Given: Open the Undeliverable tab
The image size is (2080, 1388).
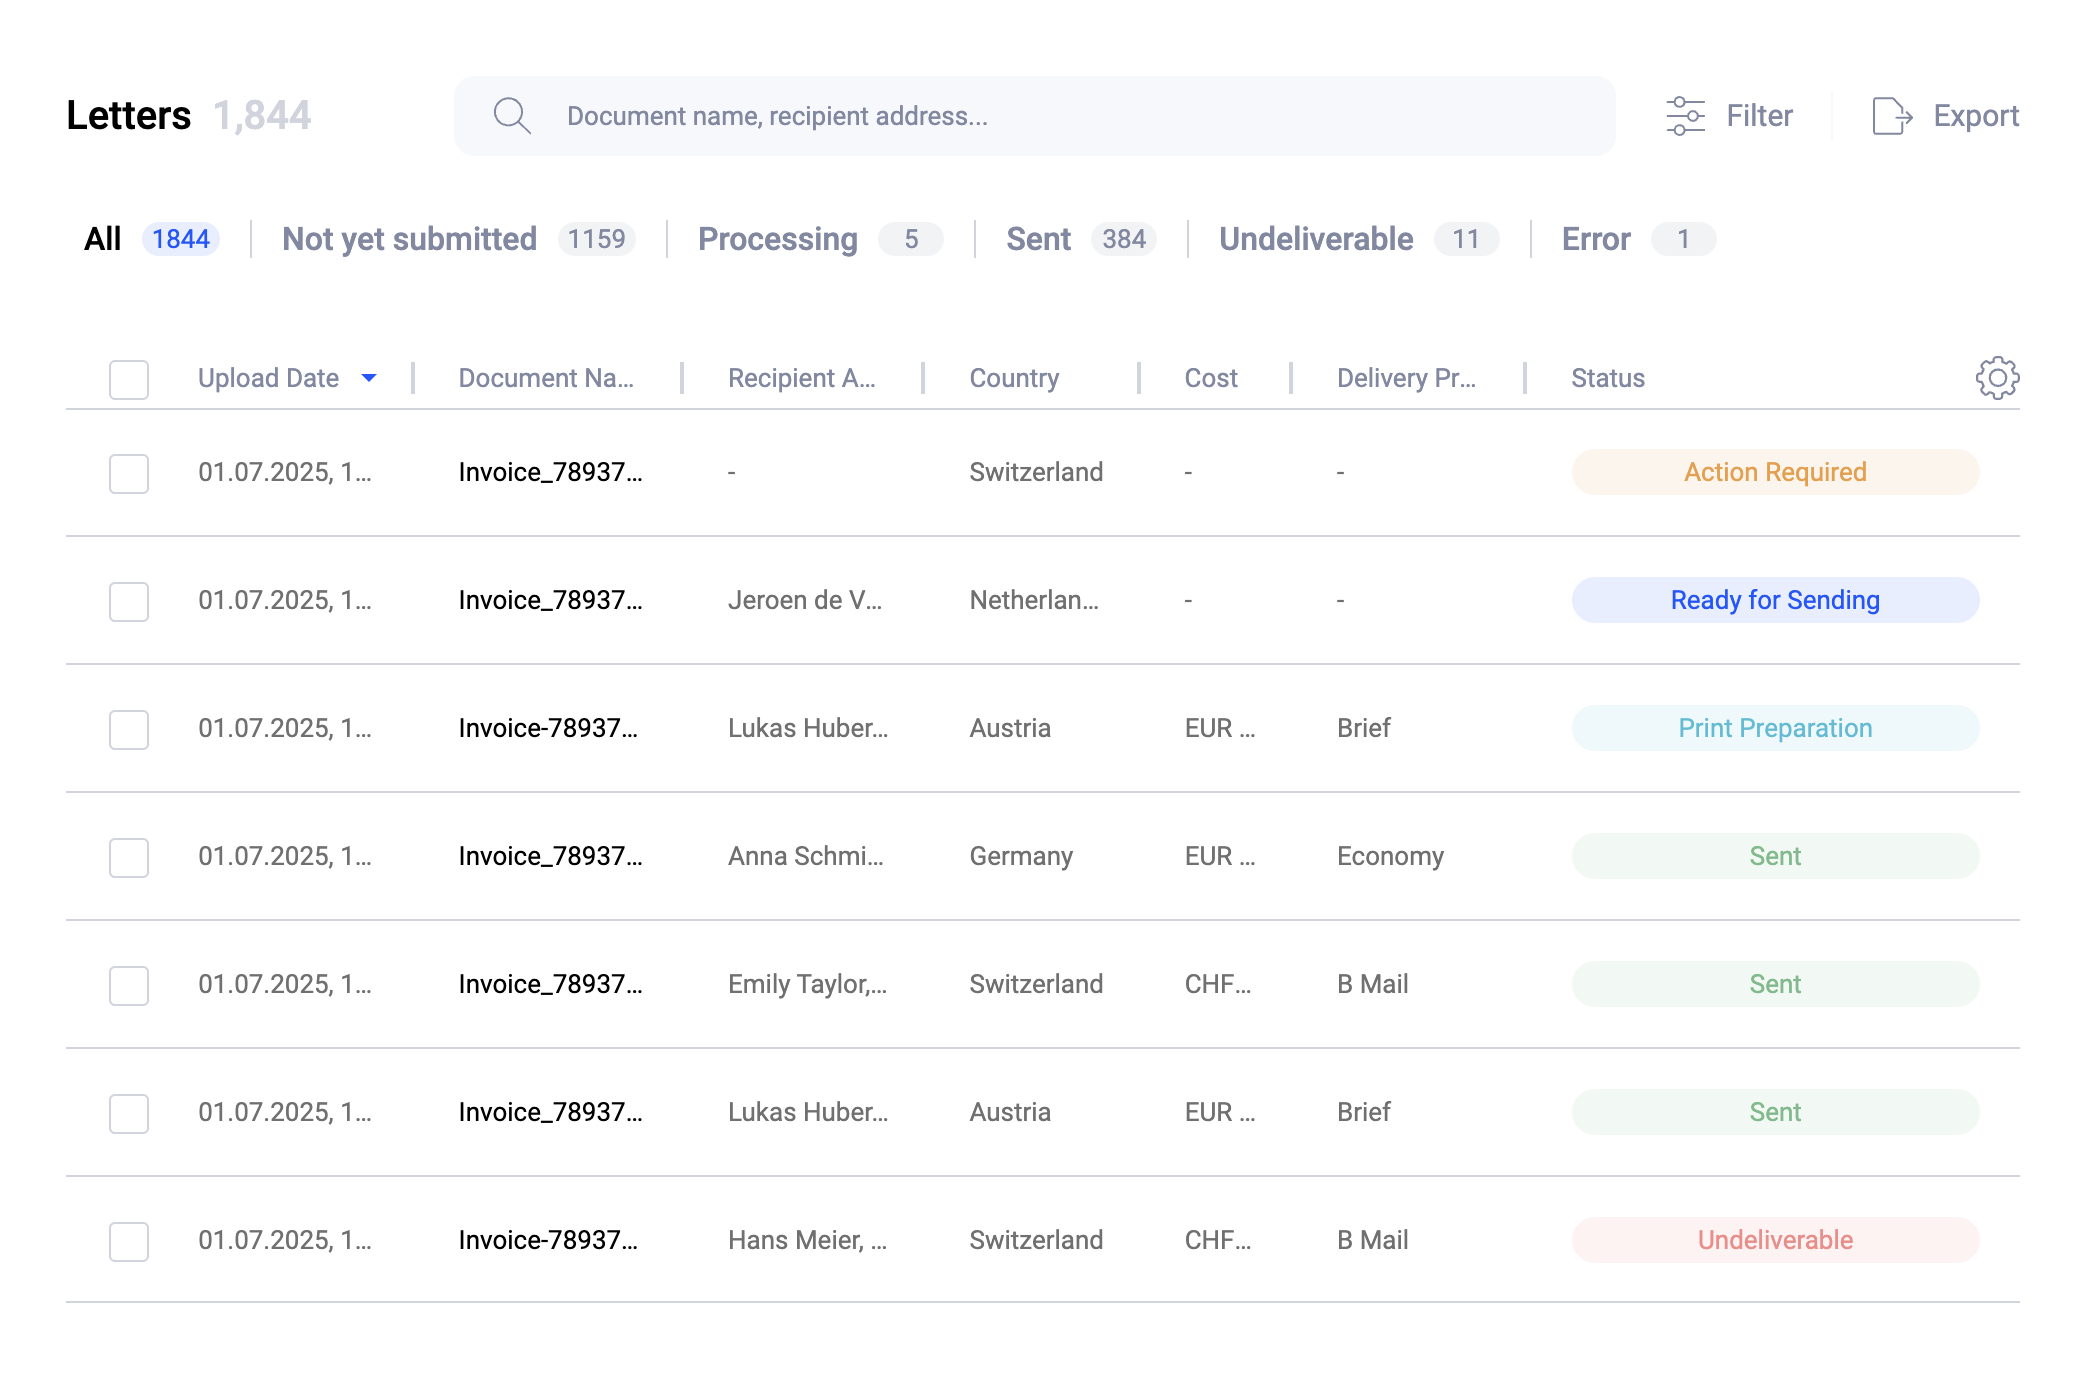Looking at the screenshot, I should pos(1315,239).
